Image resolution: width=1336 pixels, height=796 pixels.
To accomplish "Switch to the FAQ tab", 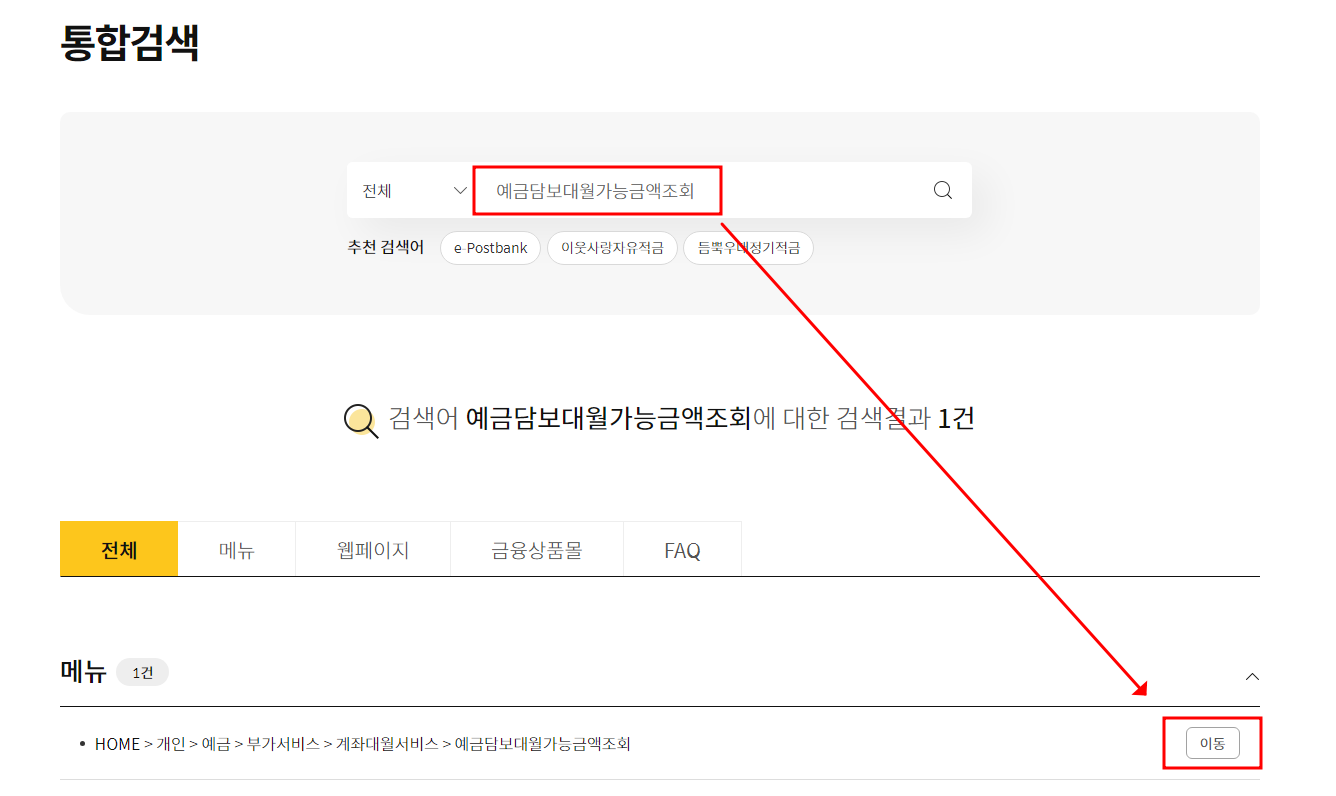I will pyautogui.click(x=682, y=548).
